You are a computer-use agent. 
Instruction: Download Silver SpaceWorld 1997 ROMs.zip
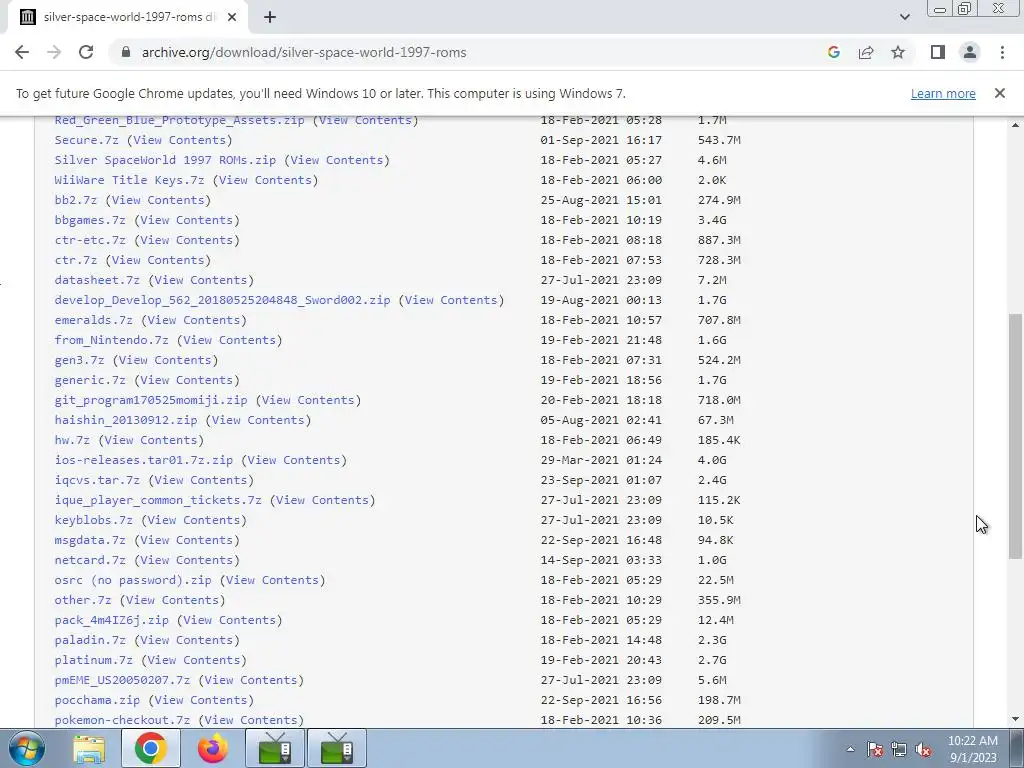click(x=165, y=160)
